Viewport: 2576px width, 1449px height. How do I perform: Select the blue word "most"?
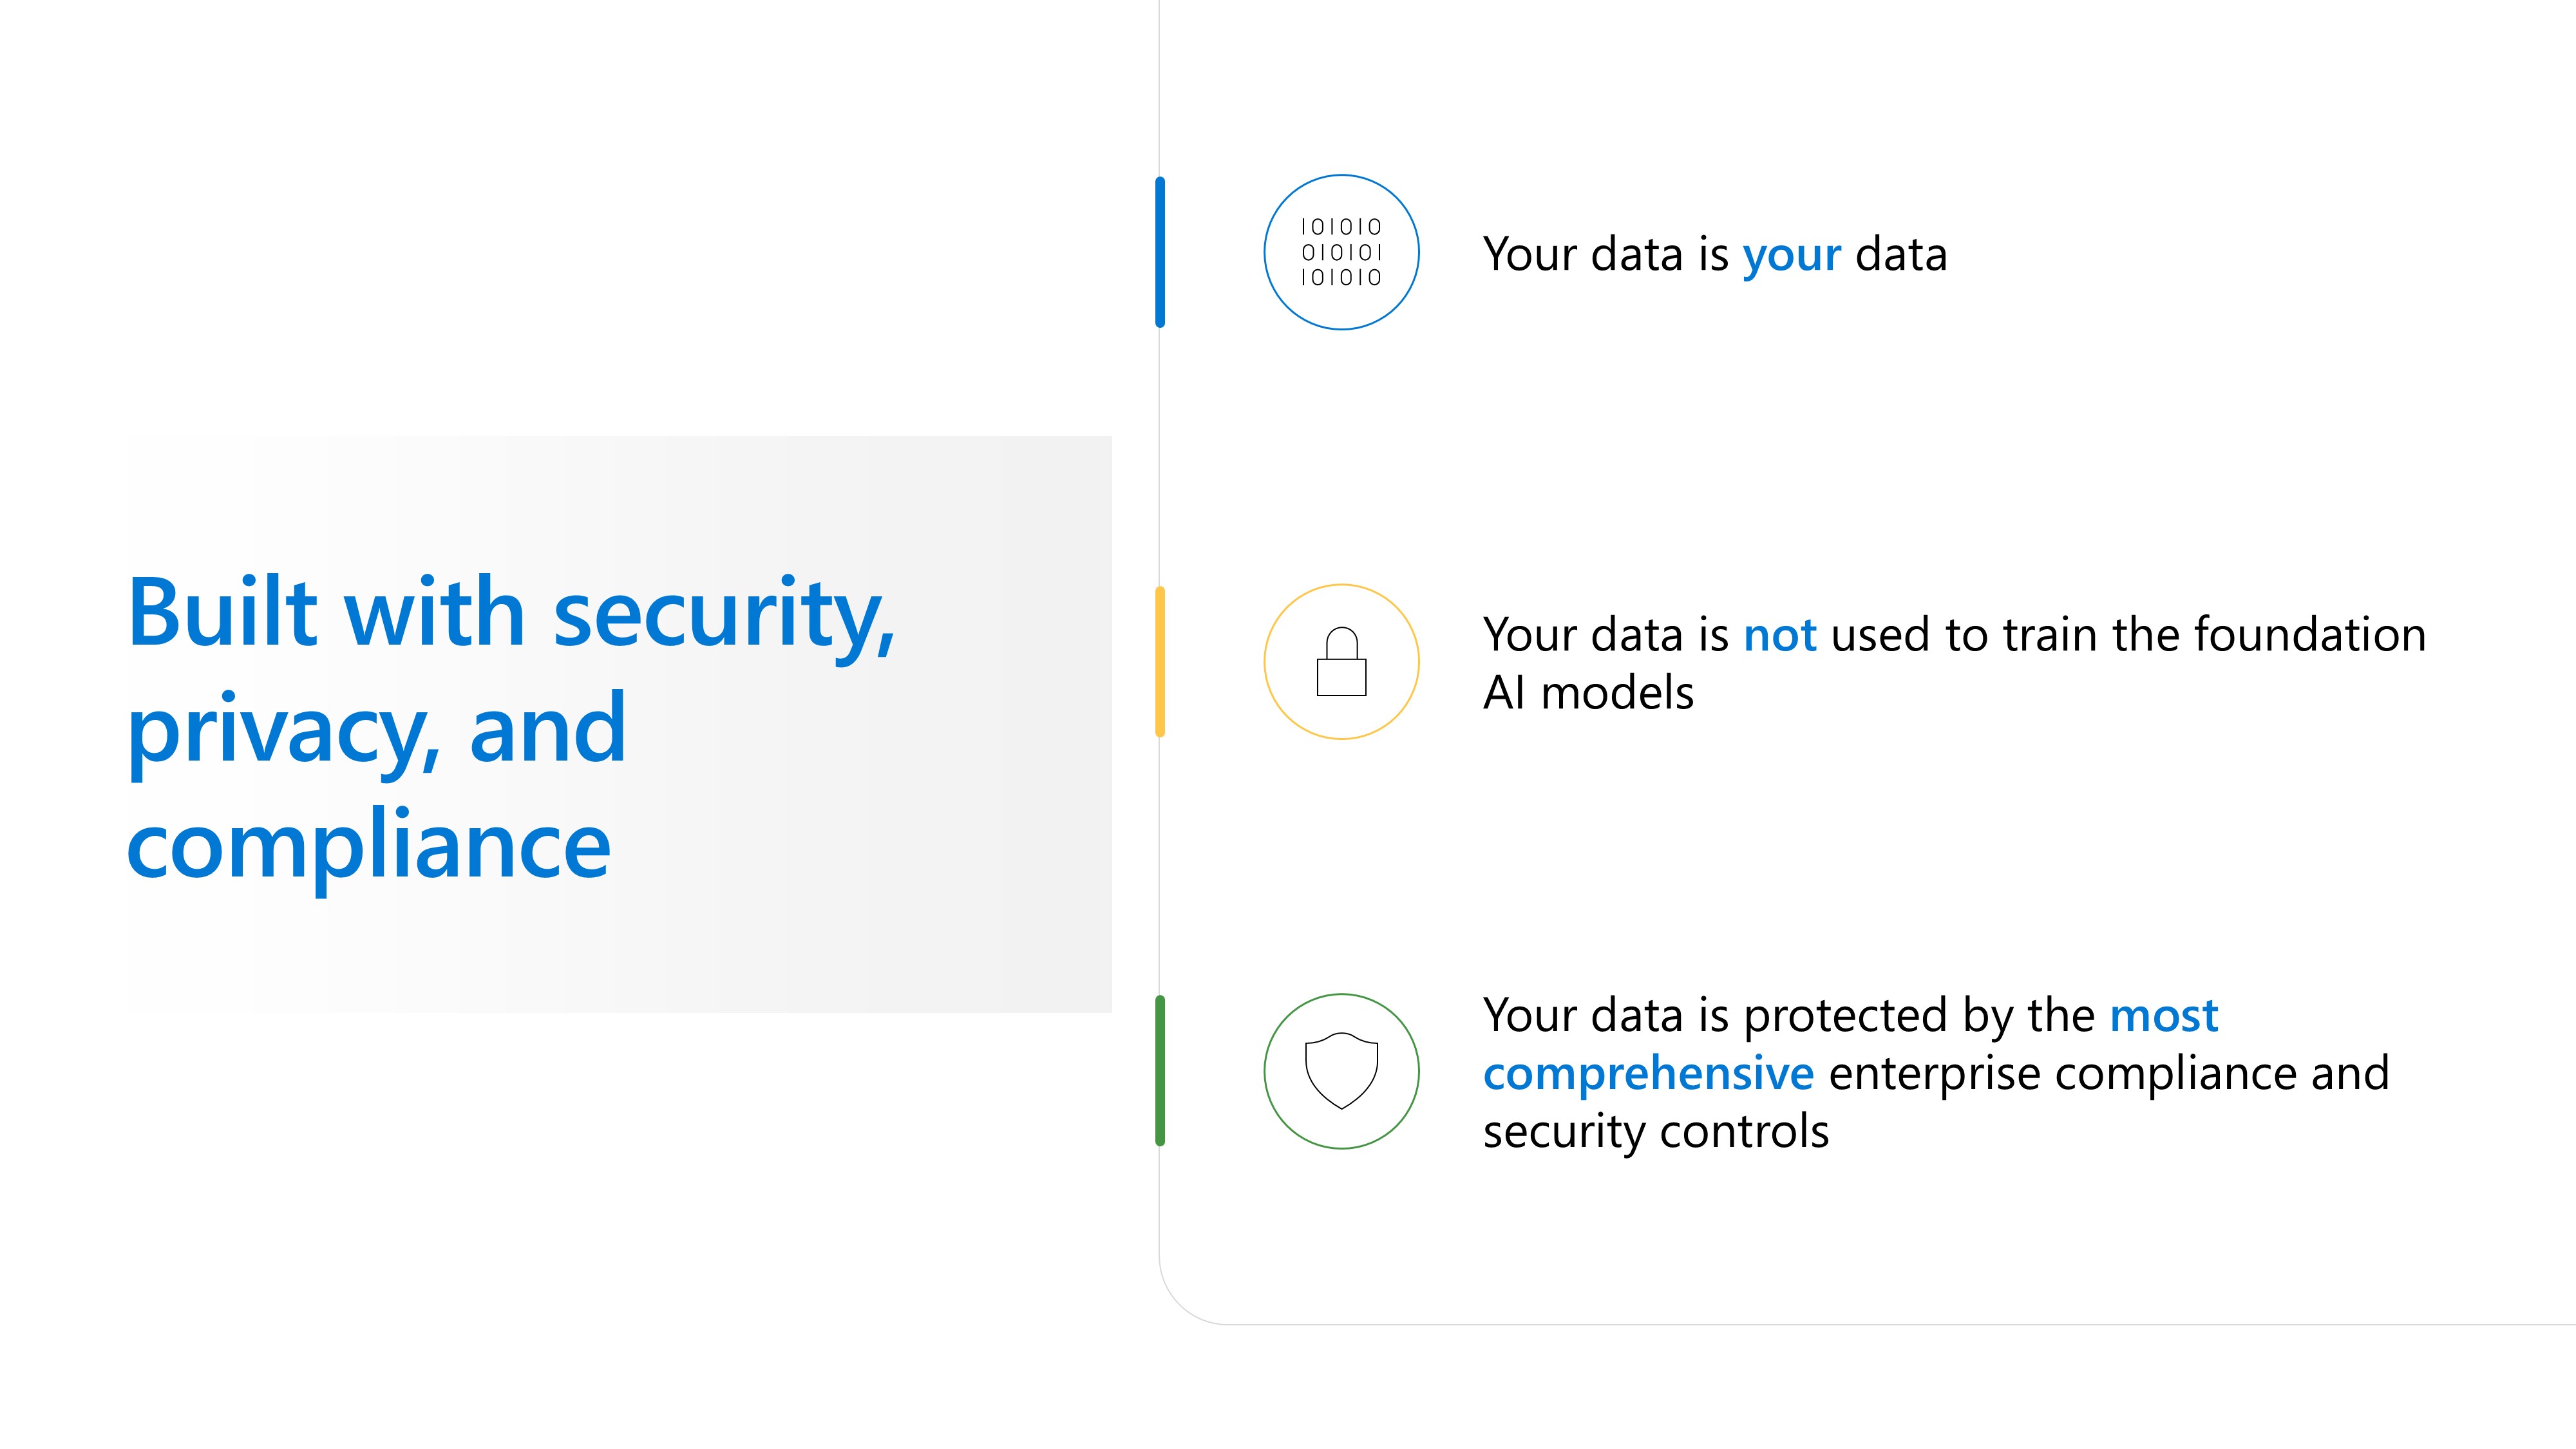pyautogui.click(x=2164, y=1016)
